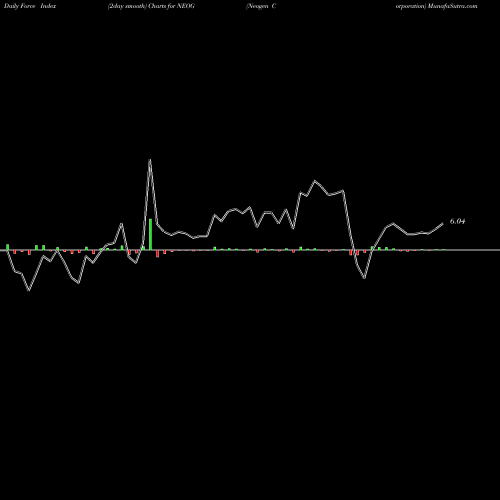500x500 pixels.
Task: Click the tallest green force index bar
Action: coord(150,234)
